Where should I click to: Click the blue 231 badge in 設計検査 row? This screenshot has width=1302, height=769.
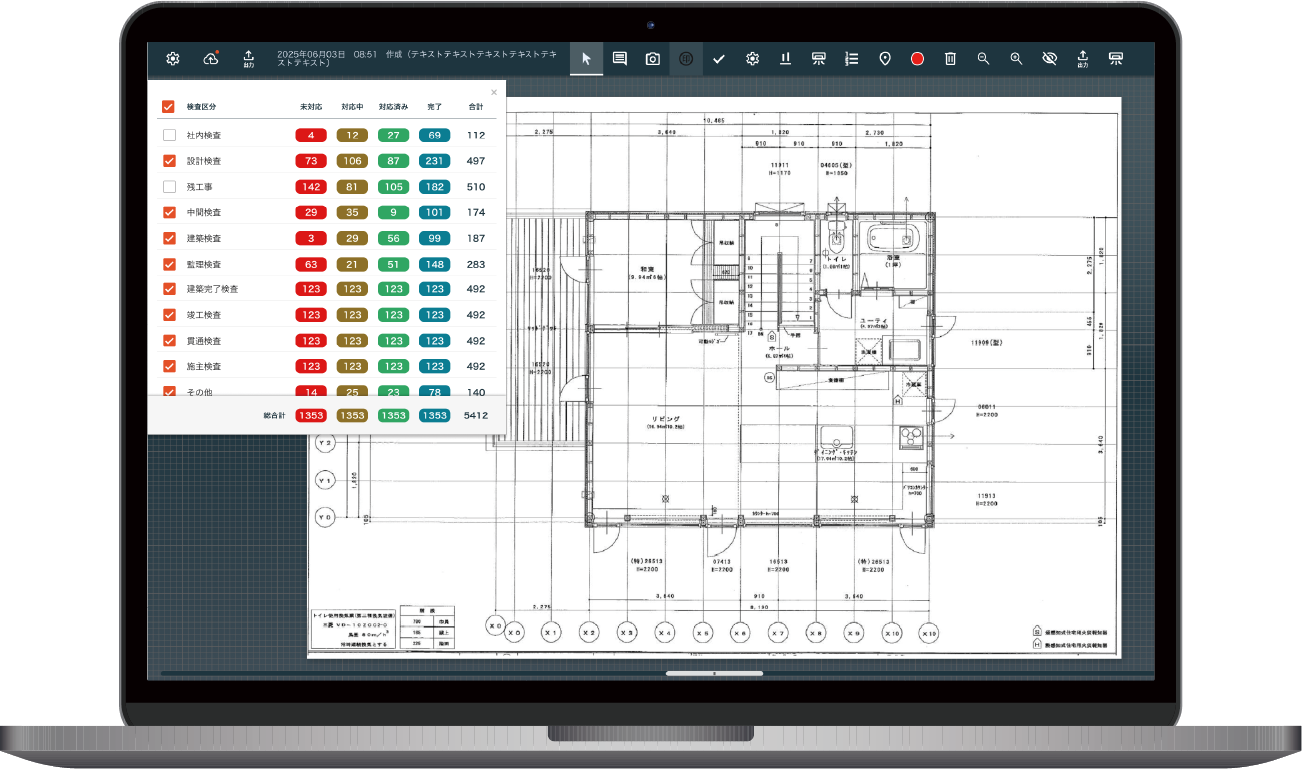pos(434,161)
